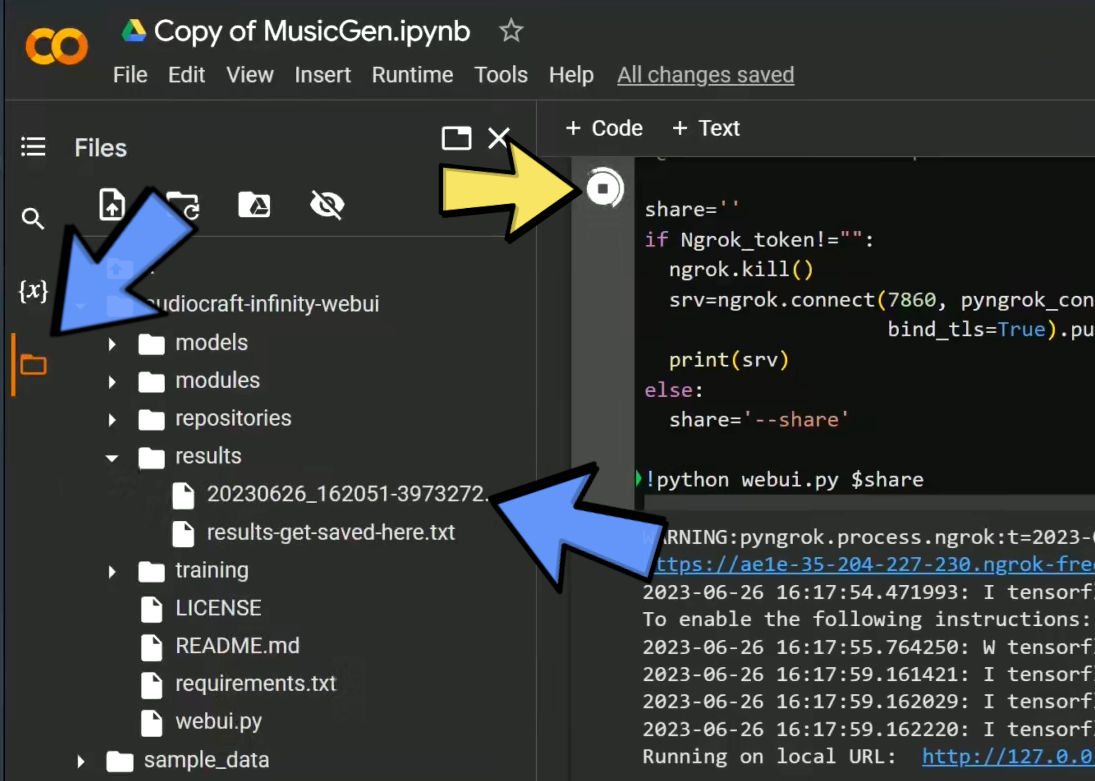Image resolution: width=1095 pixels, height=781 pixels.
Task: Click the notebook title Copy of MusicGen.ipynb
Action: [311, 31]
